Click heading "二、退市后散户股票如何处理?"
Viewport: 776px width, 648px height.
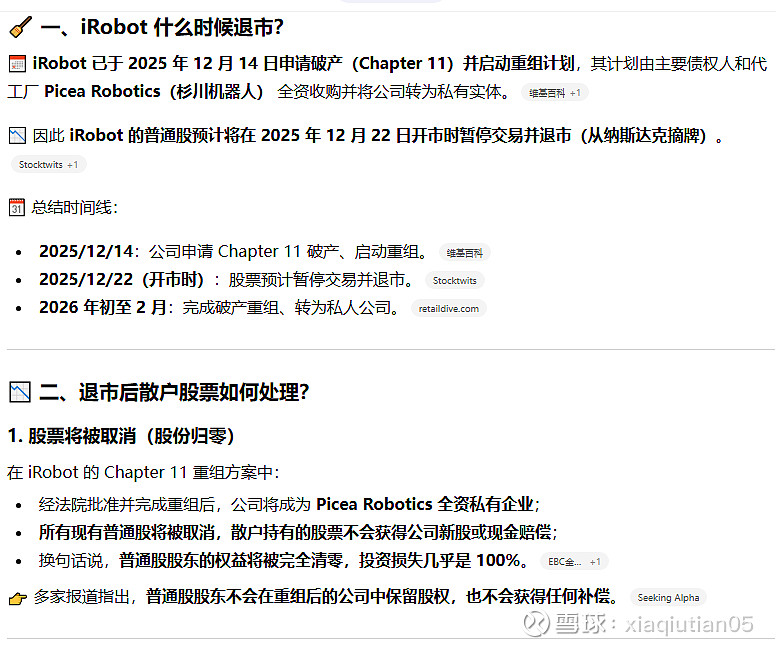pyautogui.click(x=174, y=392)
